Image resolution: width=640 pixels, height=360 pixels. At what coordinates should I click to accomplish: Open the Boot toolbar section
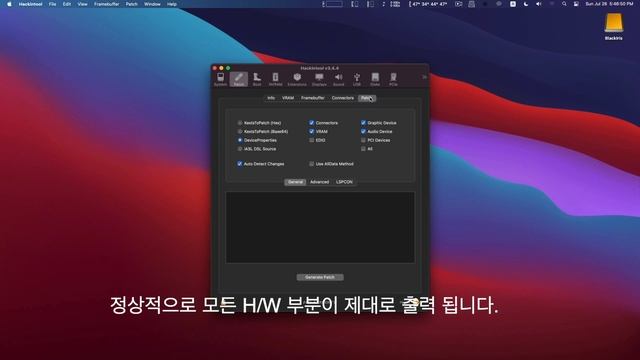(x=257, y=79)
